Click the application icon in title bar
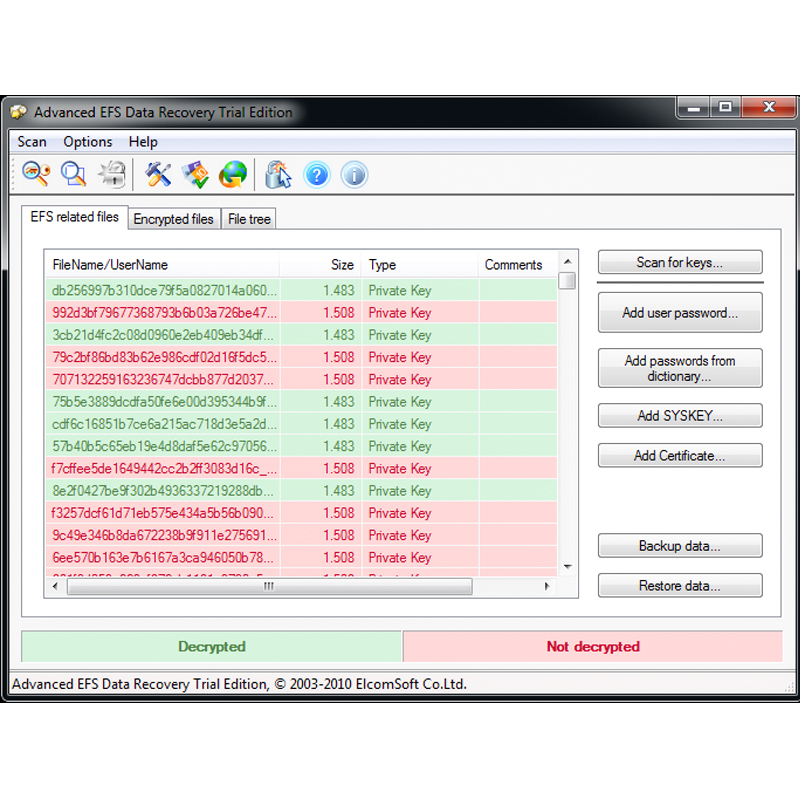Screen dimensions: 800x800 18,112
